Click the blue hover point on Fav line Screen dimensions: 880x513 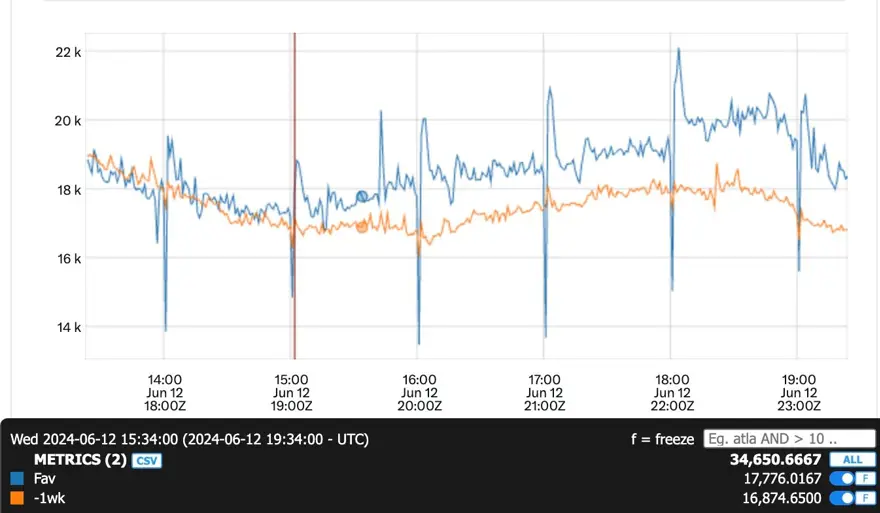point(362,197)
